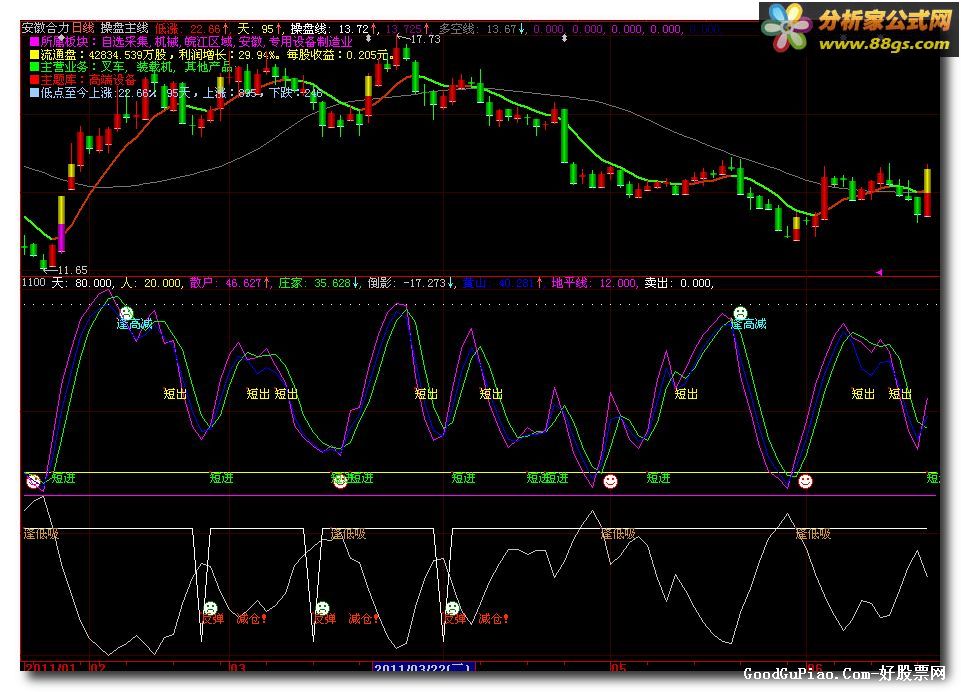Click the 05 month marker on time axis
Screen dimensions: 961x692
point(618,666)
